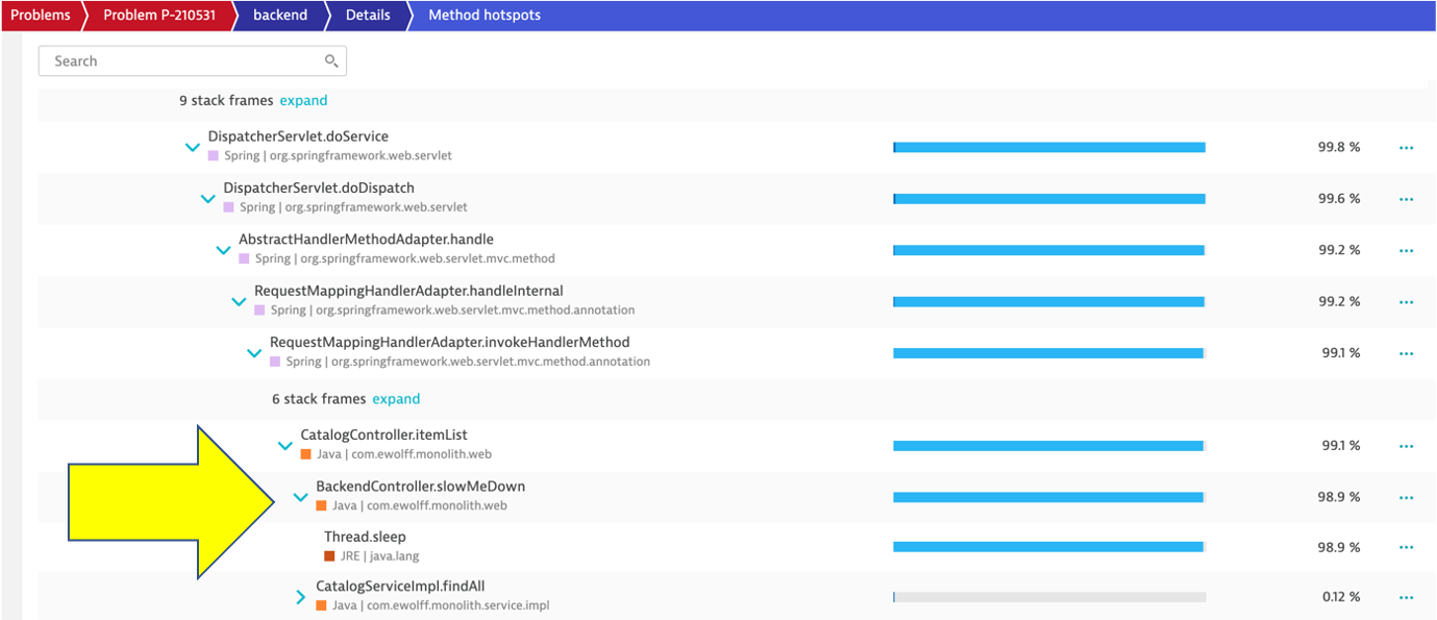Viewport: 1437px width, 620px height.
Task: Expand the 6 hidden stack frames
Action: (396, 398)
